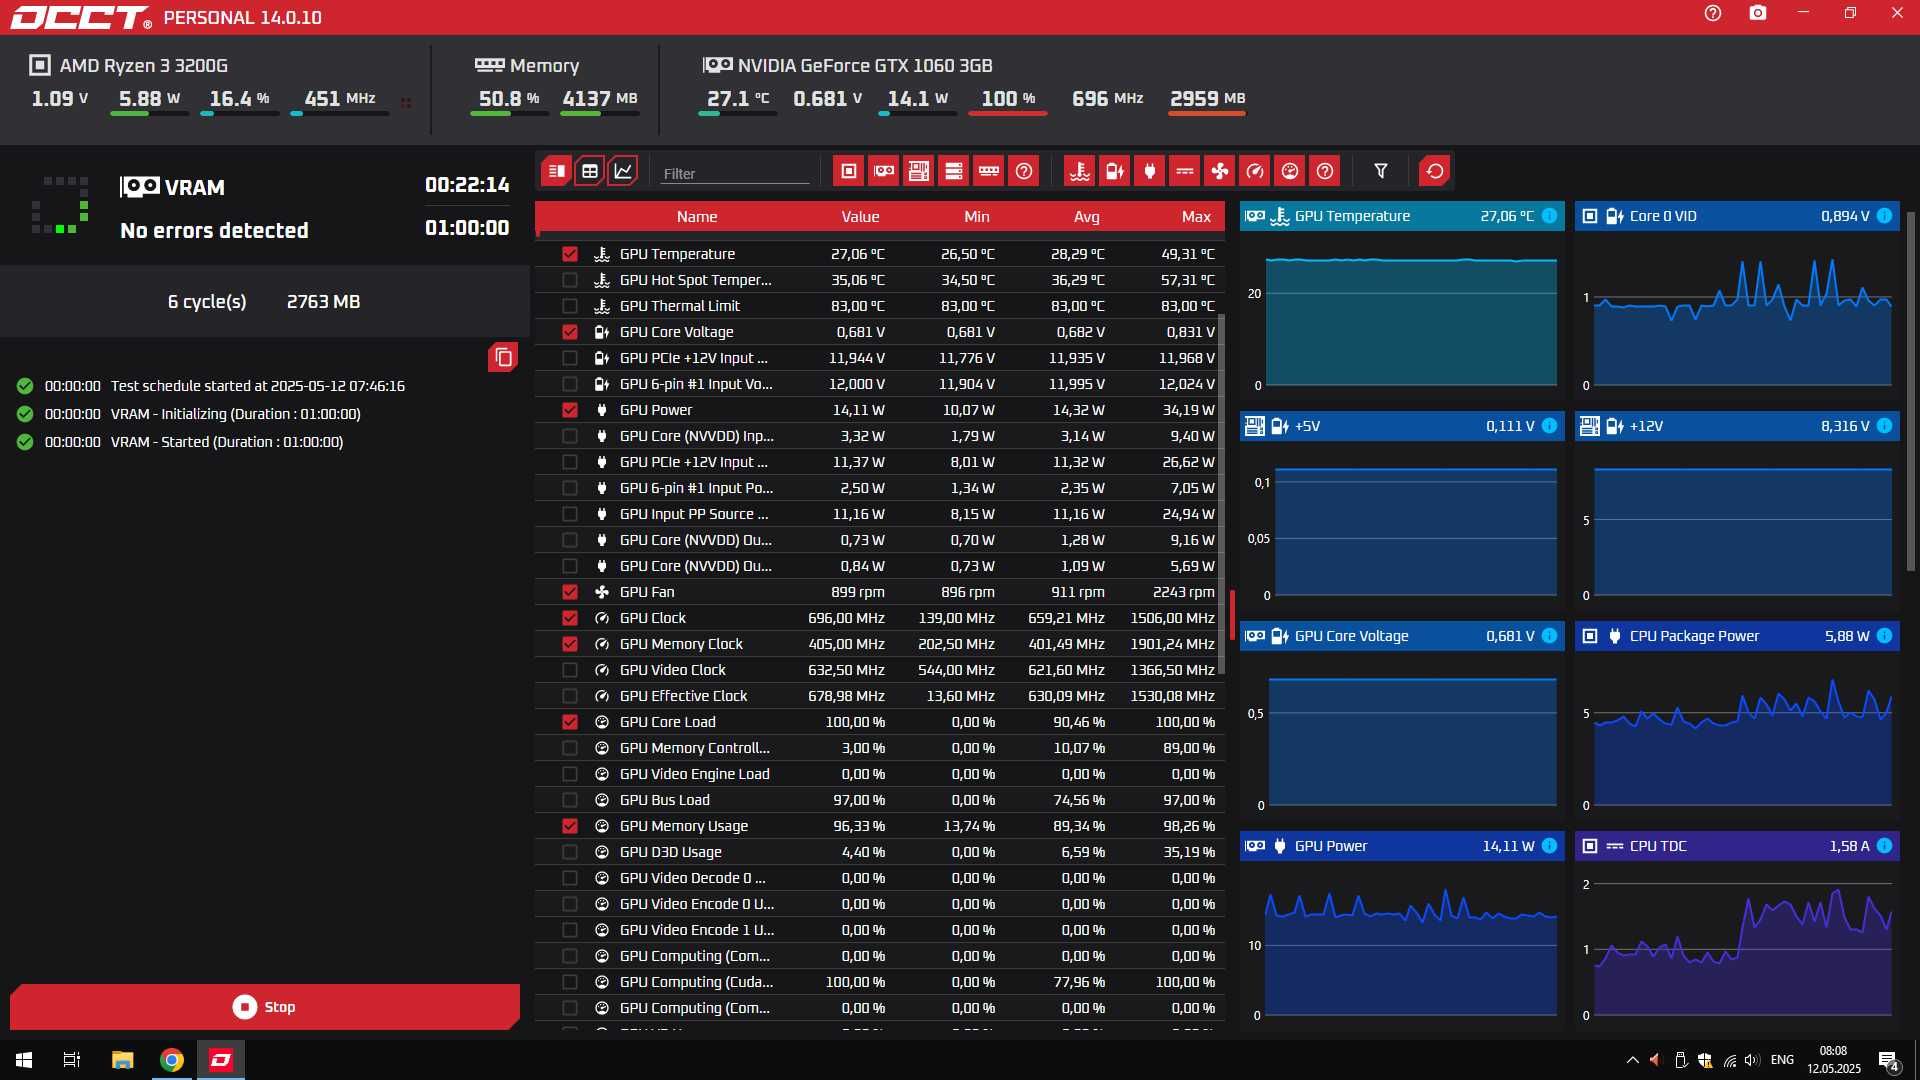Image resolution: width=1920 pixels, height=1080 pixels.
Task: Sort the table by the Avg column
Action: pos(1087,217)
